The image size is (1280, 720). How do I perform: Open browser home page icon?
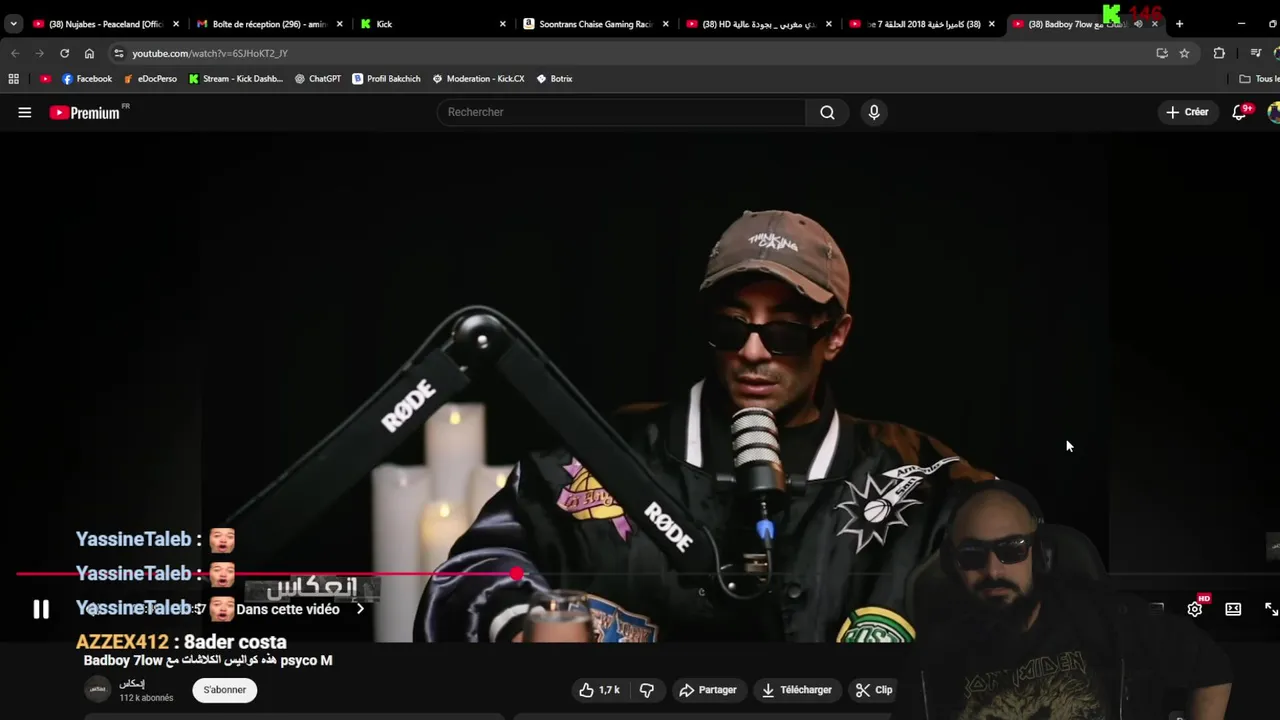pyautogui.click(x=89, y=53)
